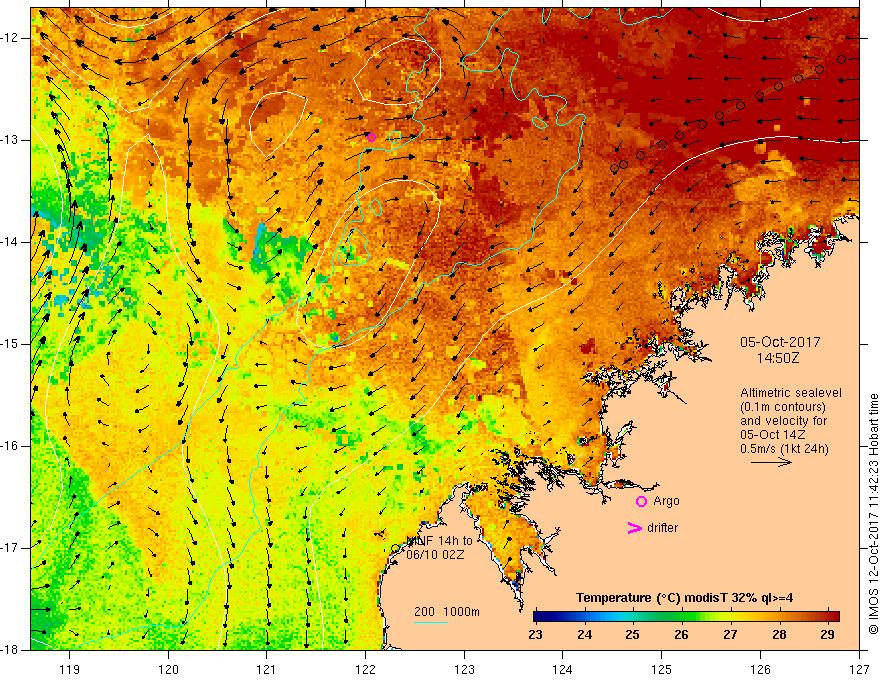Click the latitude axis label "-15"
The image size is (880, 680).
pos(11,344)
